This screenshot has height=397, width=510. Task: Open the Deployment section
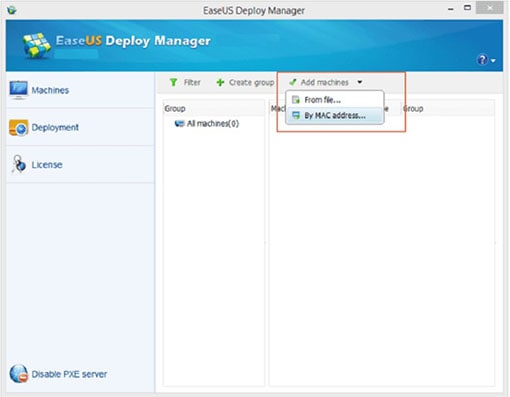pos(80,127)
